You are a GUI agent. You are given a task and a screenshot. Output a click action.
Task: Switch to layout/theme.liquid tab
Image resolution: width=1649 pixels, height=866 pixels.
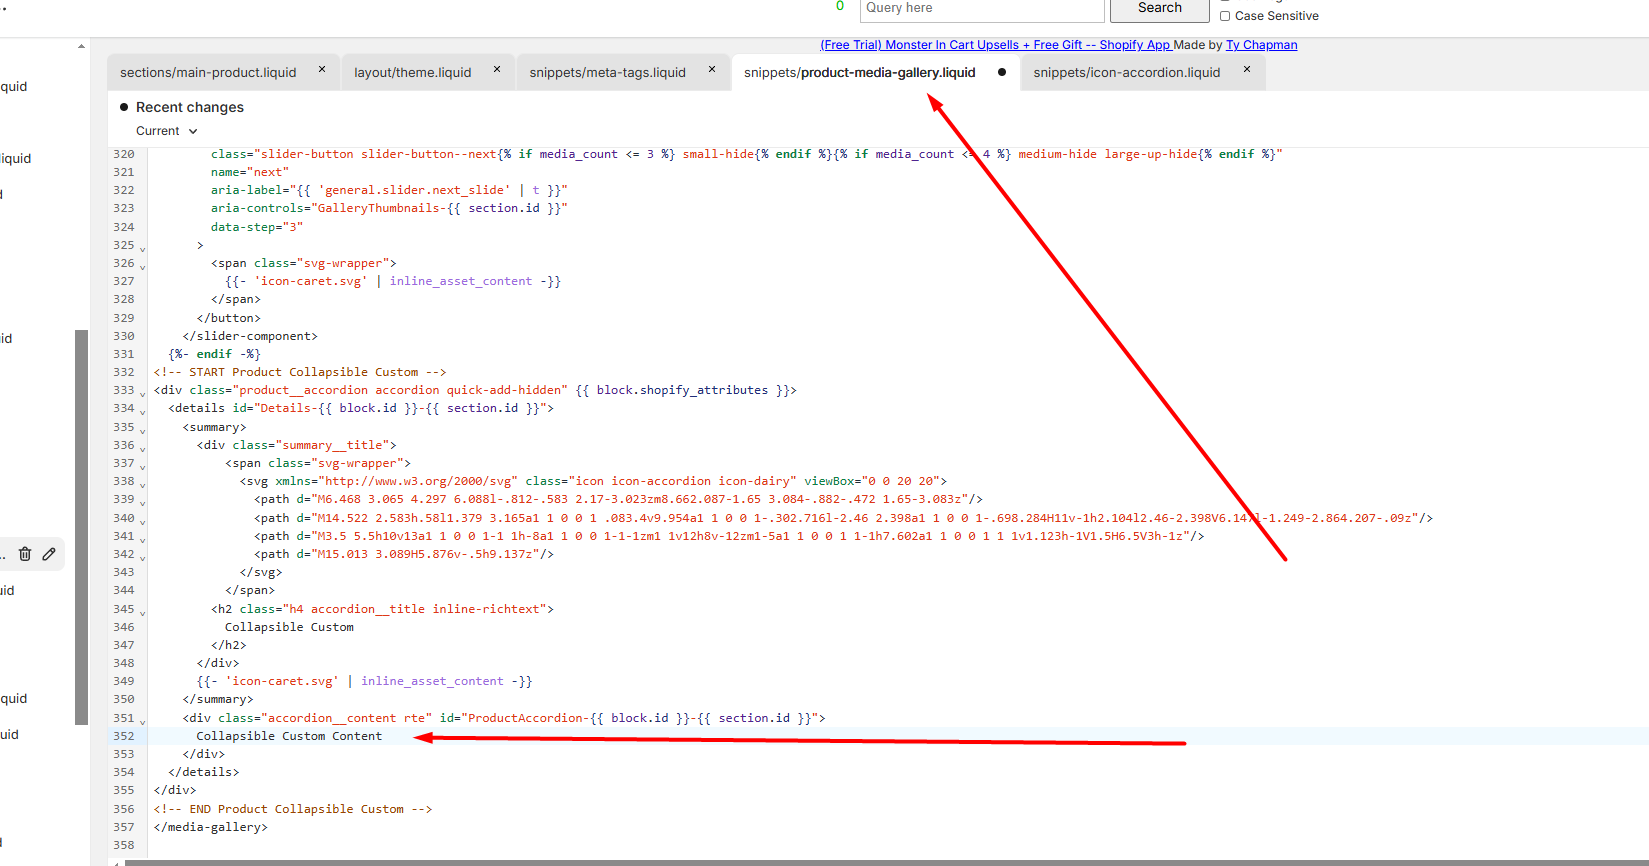point(412,72)
